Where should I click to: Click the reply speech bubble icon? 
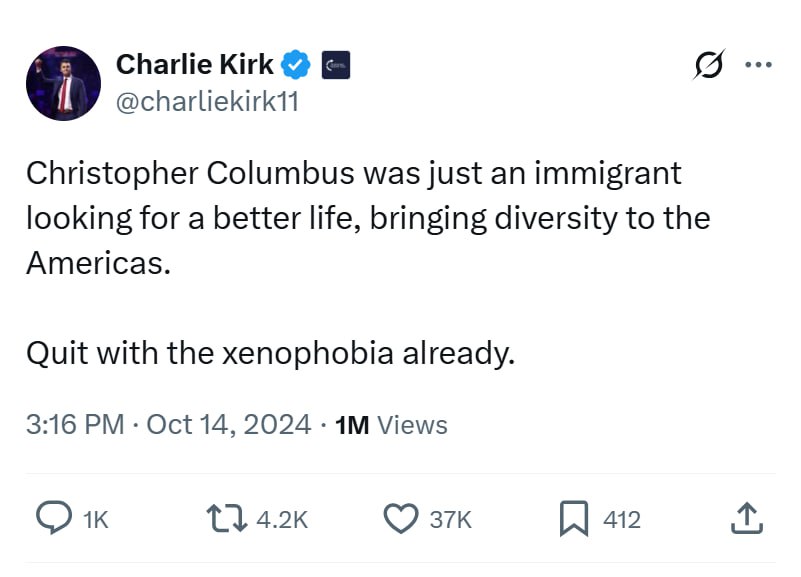(x=52, y=518)
